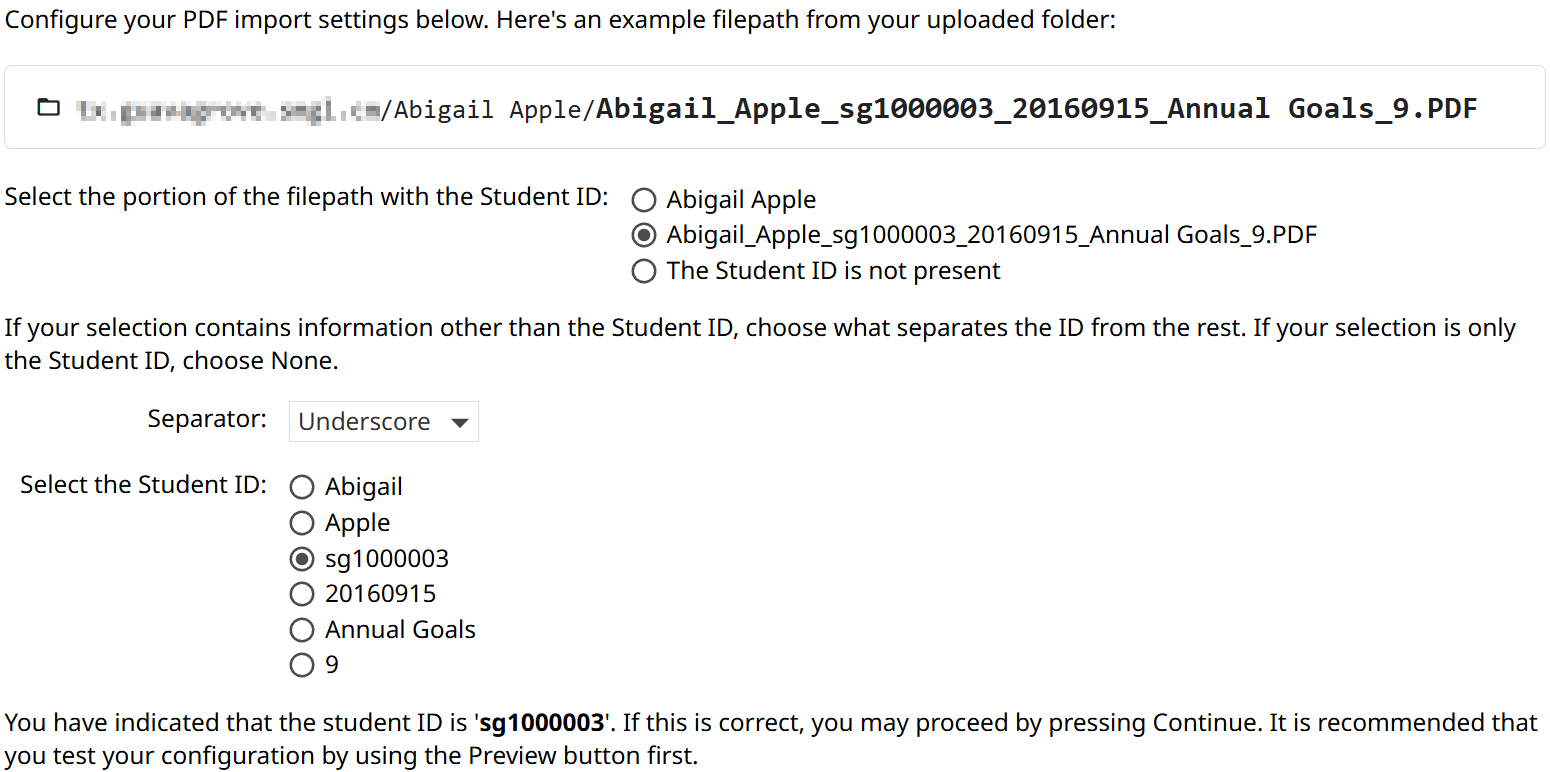Viewport: 1550px width, 772px height.
Task: Pick "Abigail" as the Student ID
Action: [302, 487]
